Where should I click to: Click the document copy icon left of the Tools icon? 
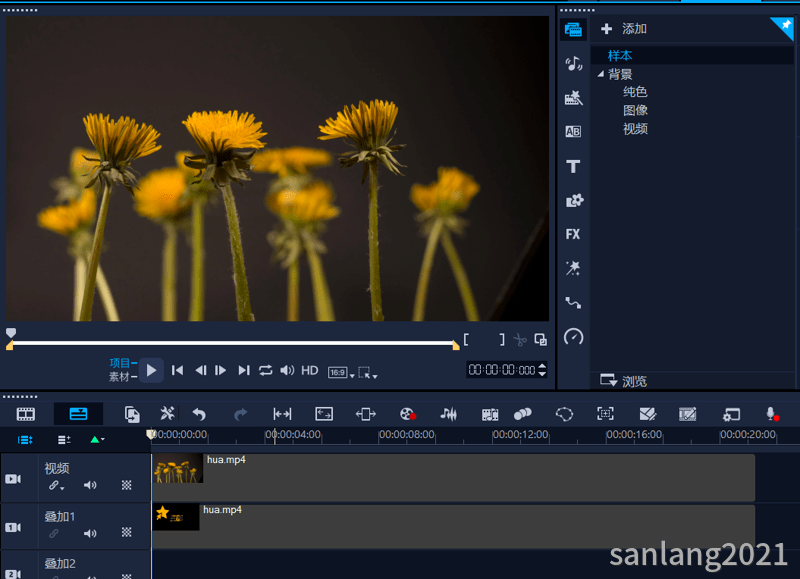click(132, 414)
